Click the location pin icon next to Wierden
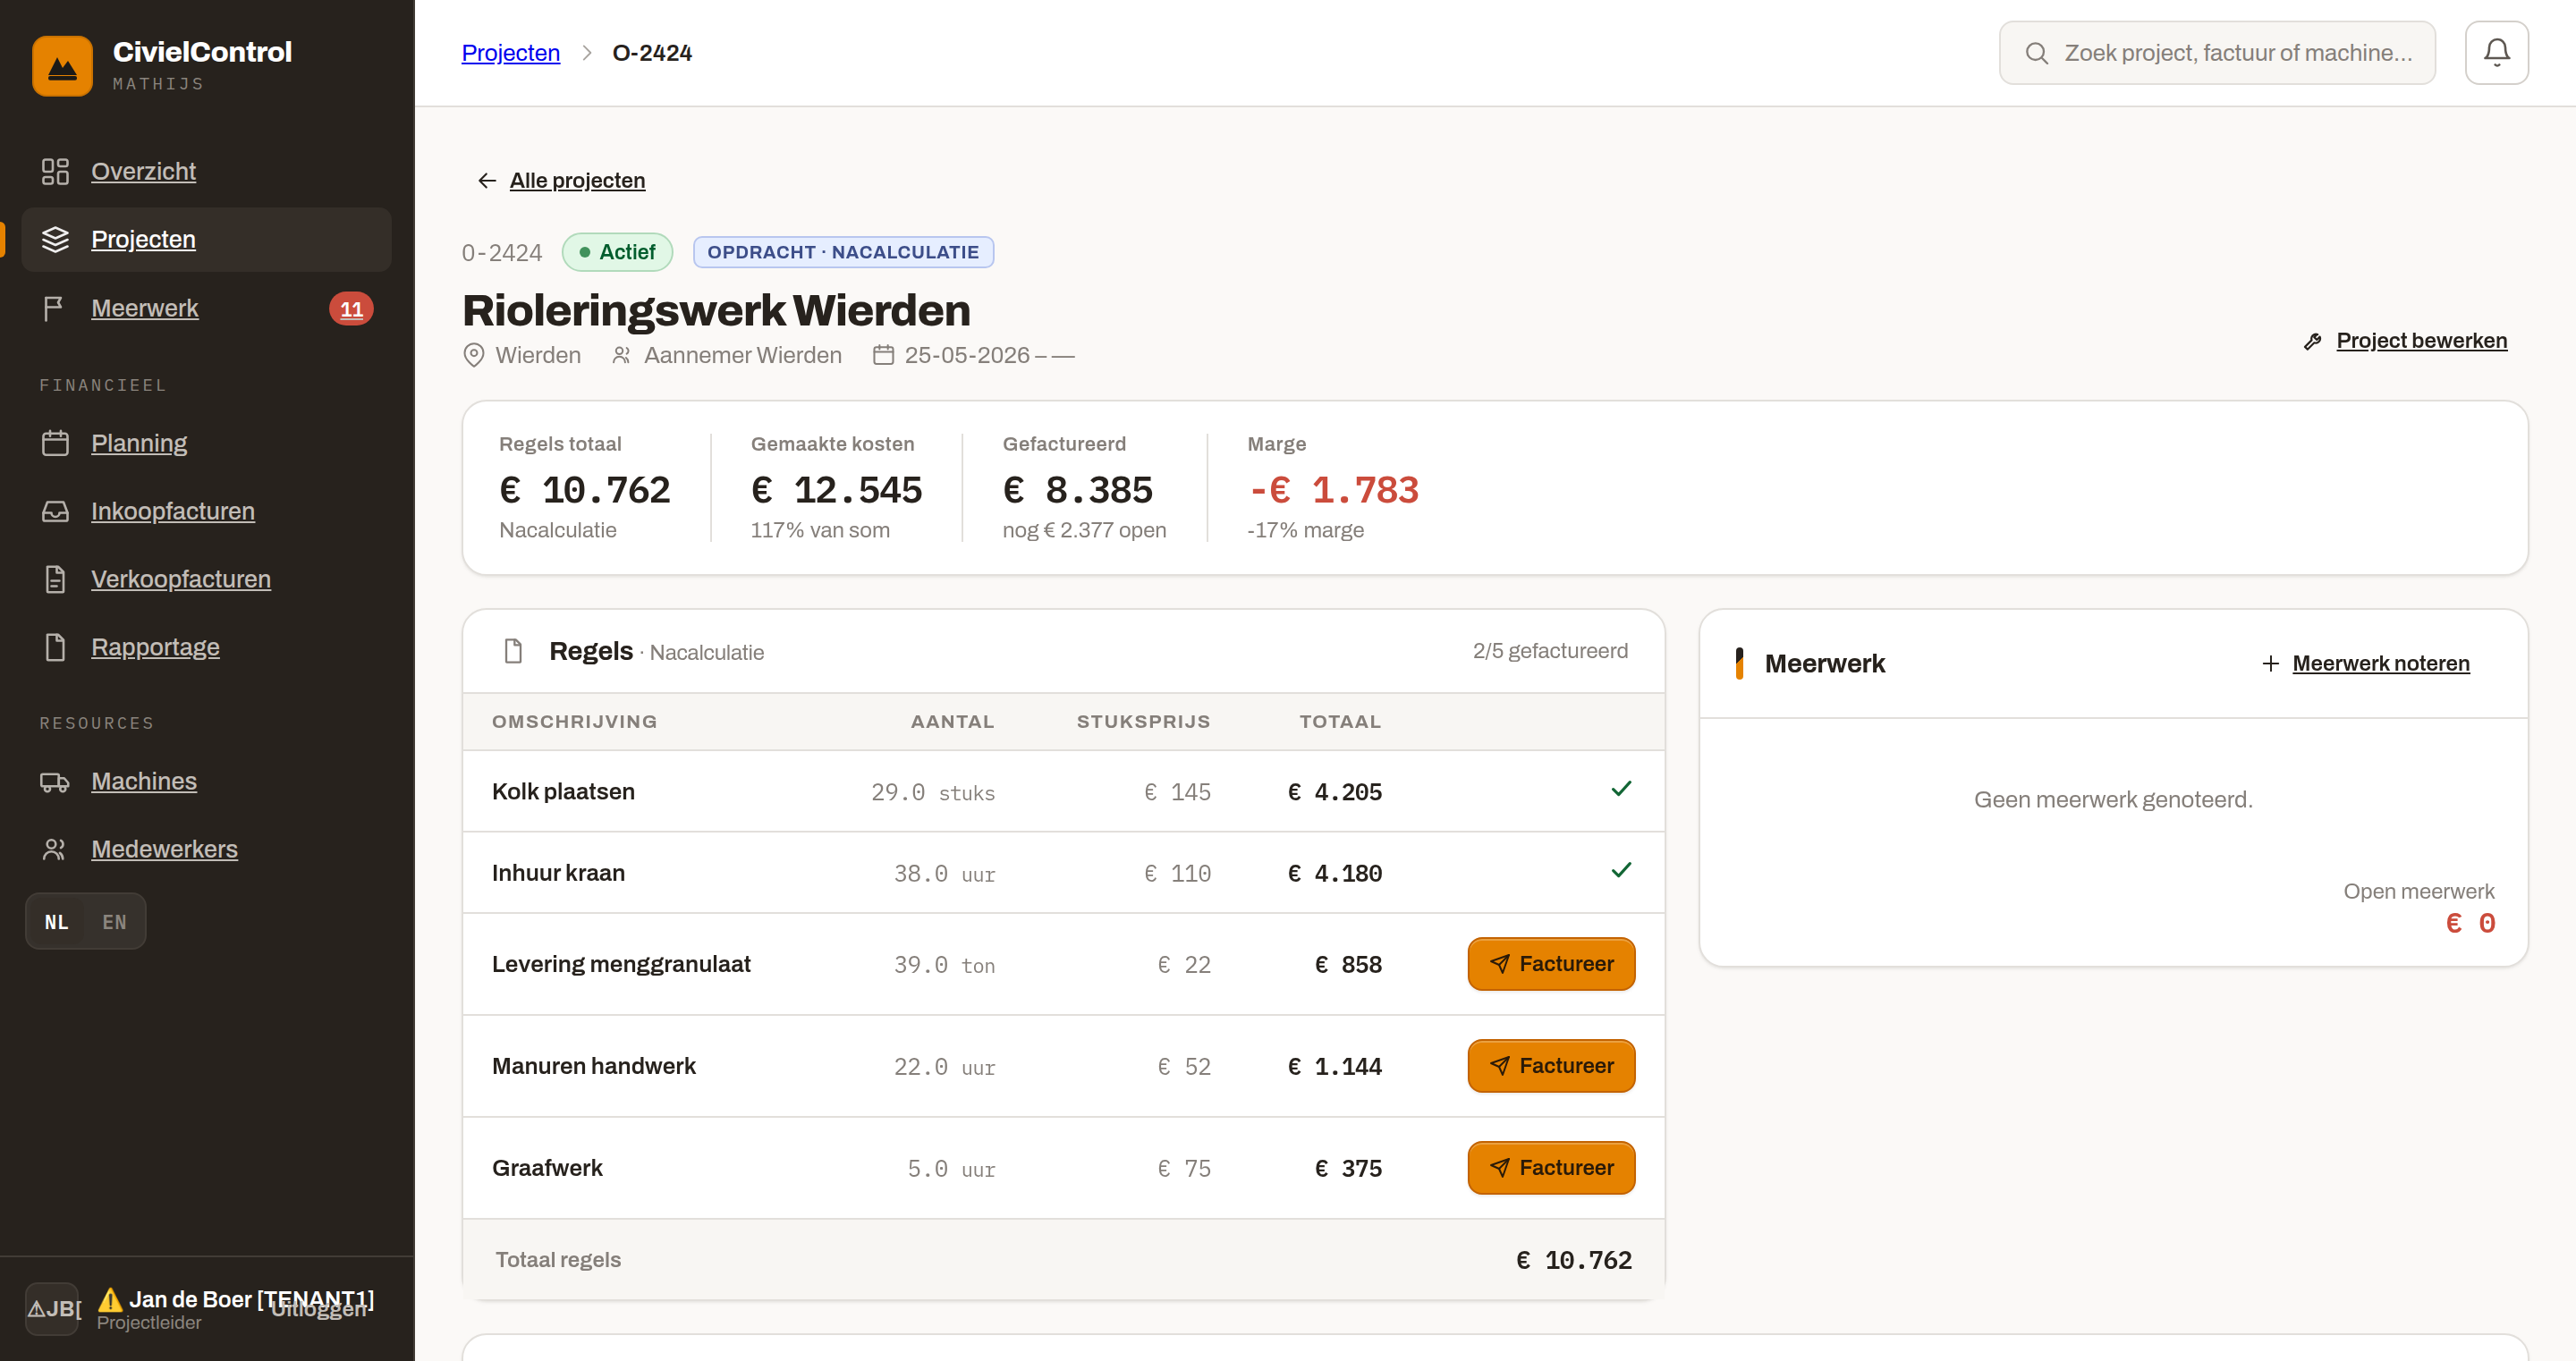The width and height of the screenshot is (2576, 1361). pyautogui.click(x=474, y=355)
